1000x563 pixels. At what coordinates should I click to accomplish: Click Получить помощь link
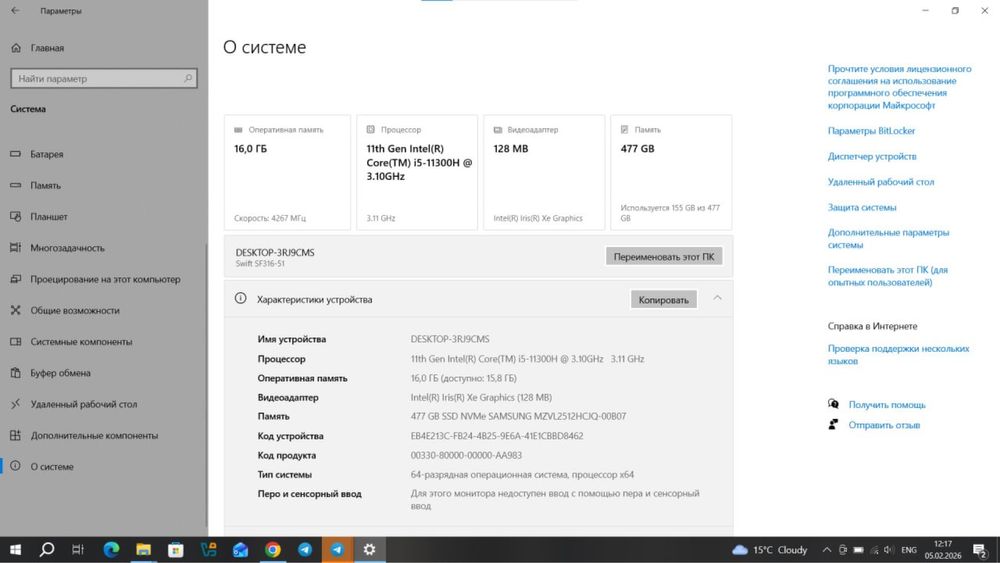click(x=886, y=405)
